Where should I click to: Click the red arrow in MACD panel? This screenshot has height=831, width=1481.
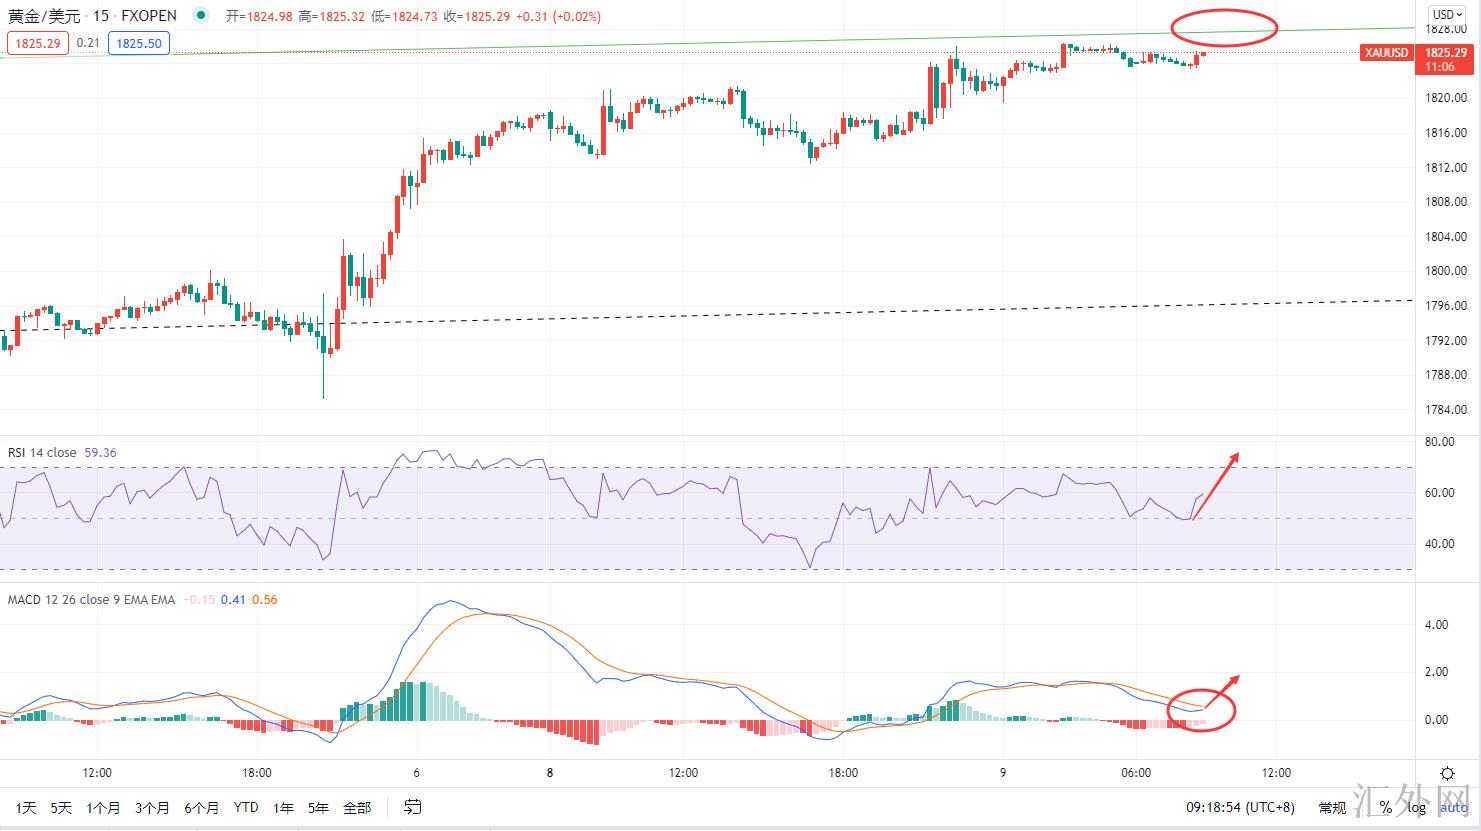pos(1223,691)
